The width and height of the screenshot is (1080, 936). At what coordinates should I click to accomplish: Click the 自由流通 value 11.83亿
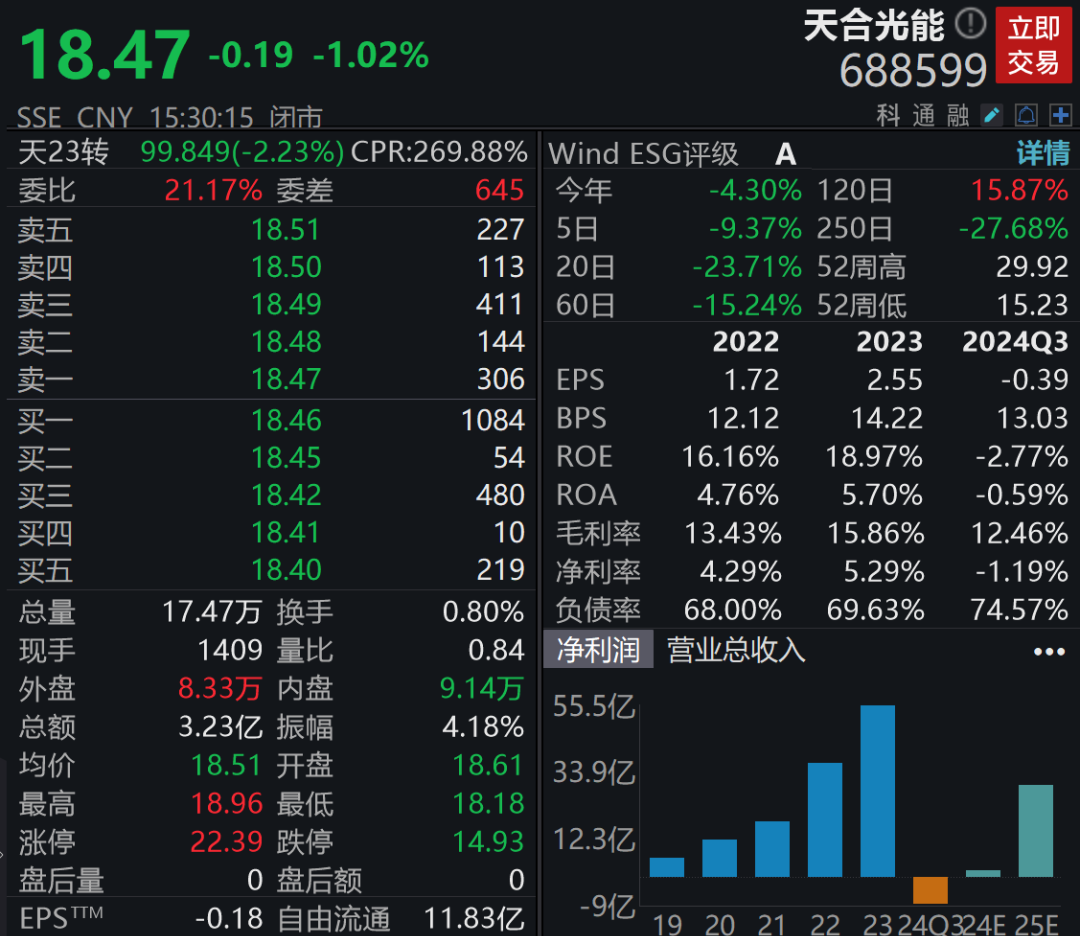(474, 918)
